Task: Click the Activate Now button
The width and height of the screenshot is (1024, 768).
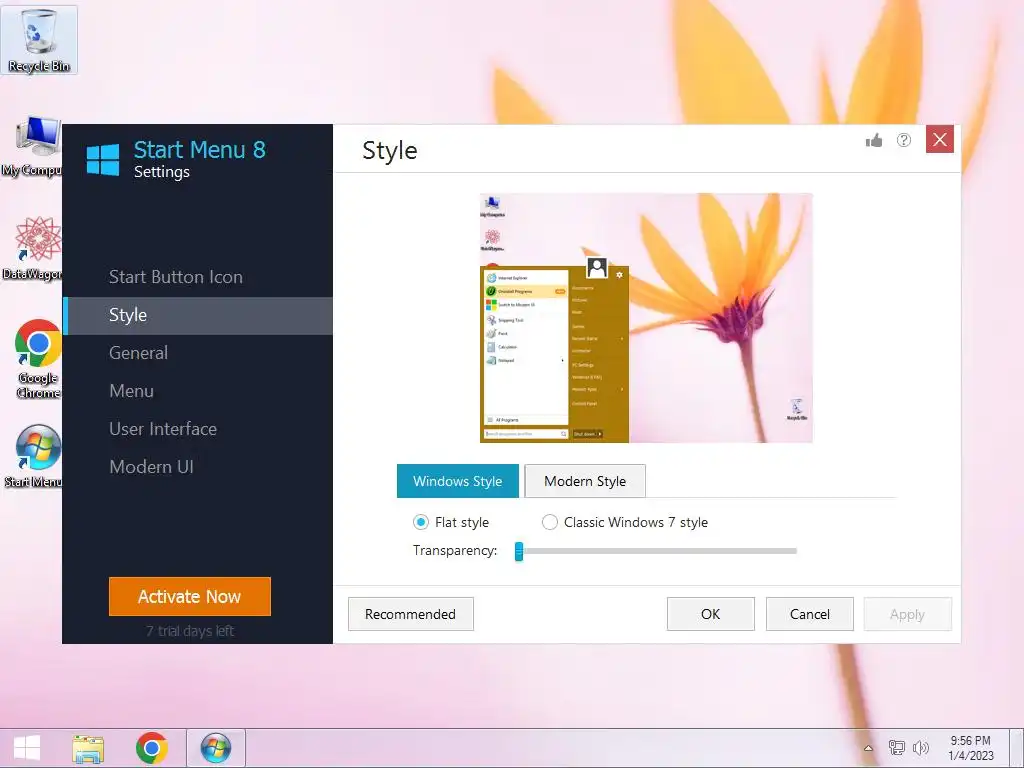Action: [x=189, y=596]
